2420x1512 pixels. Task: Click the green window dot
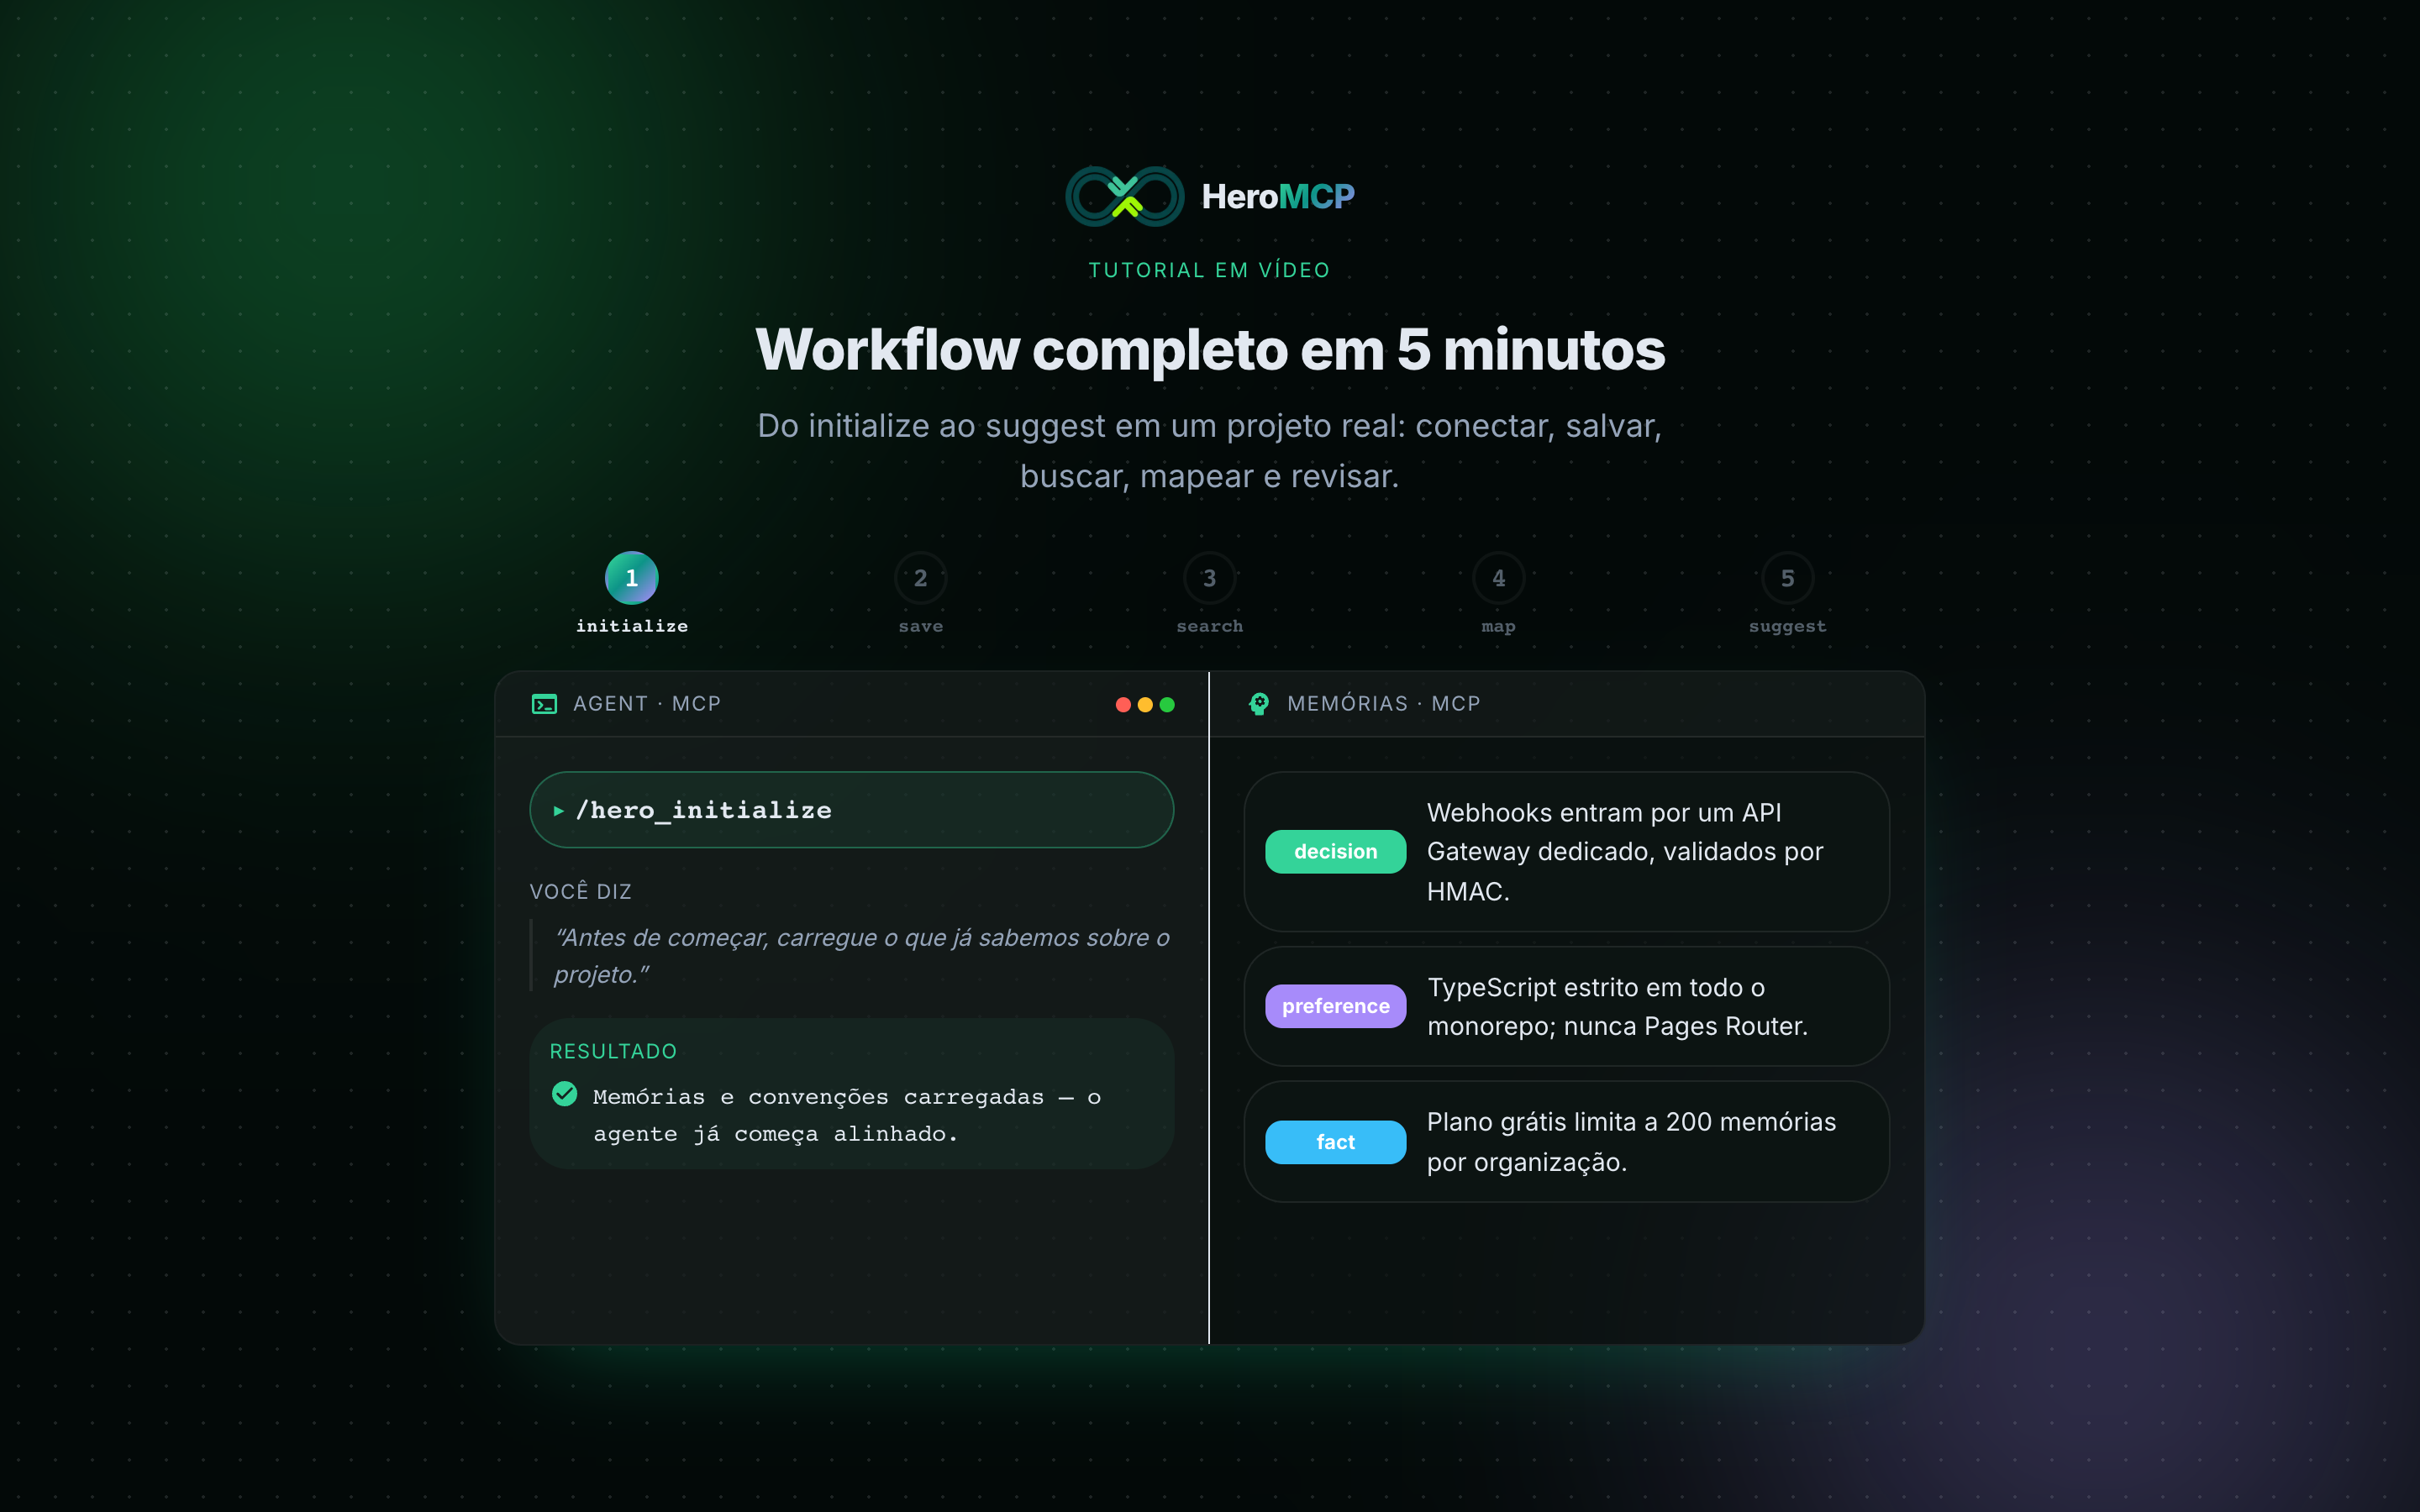click(1167, 705)
